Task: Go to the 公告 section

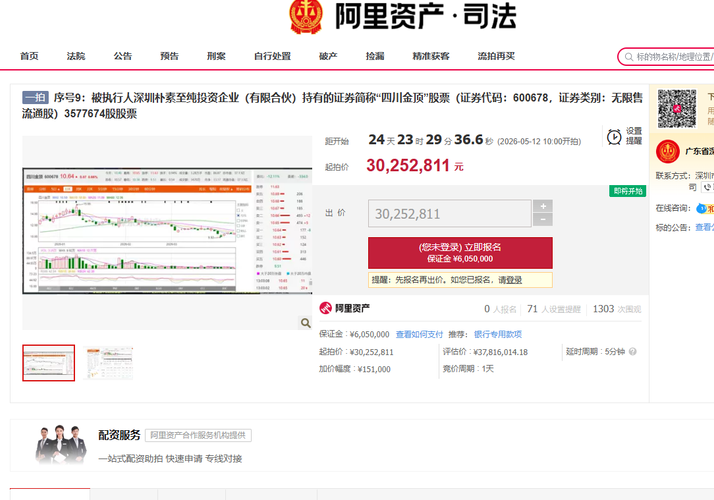Action: click(x=123, y=56)
